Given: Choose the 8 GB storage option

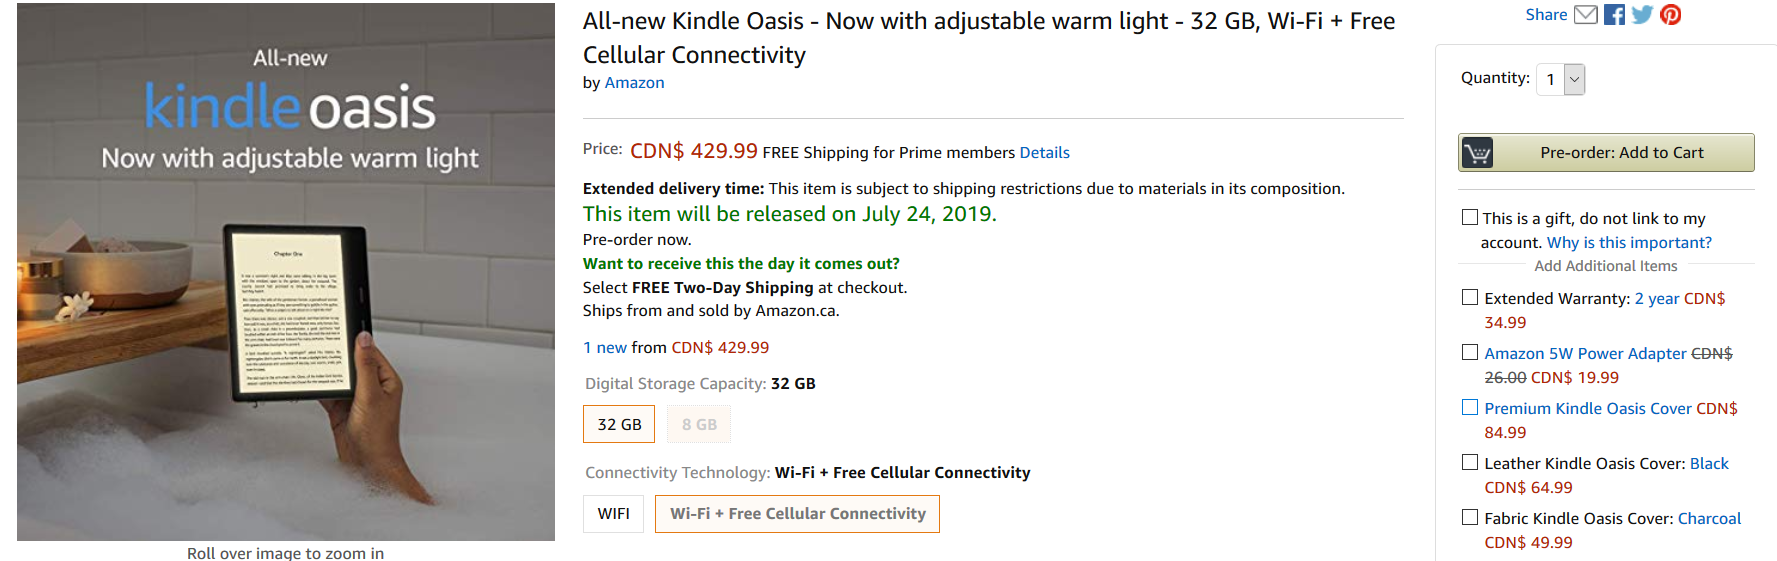Looking at the screenshot, I should pyautogui.click(x=699, y=424).
